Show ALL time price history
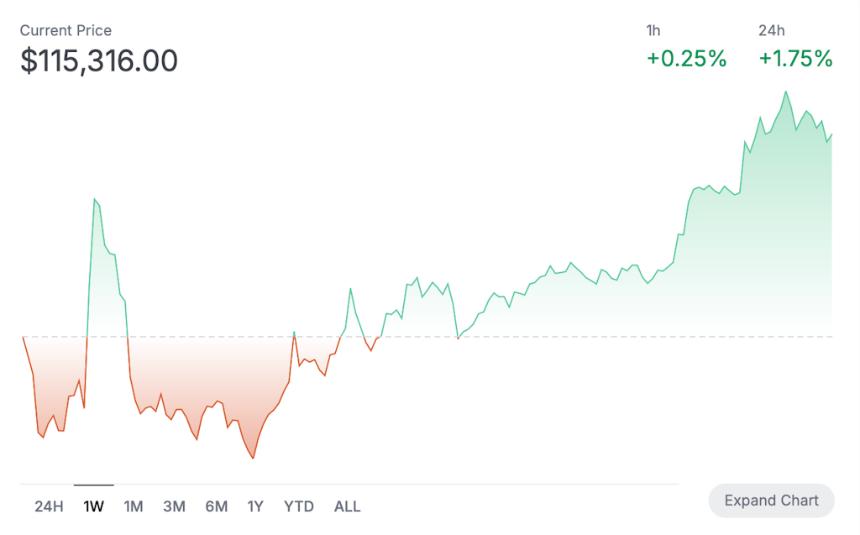 coord(347,506)
